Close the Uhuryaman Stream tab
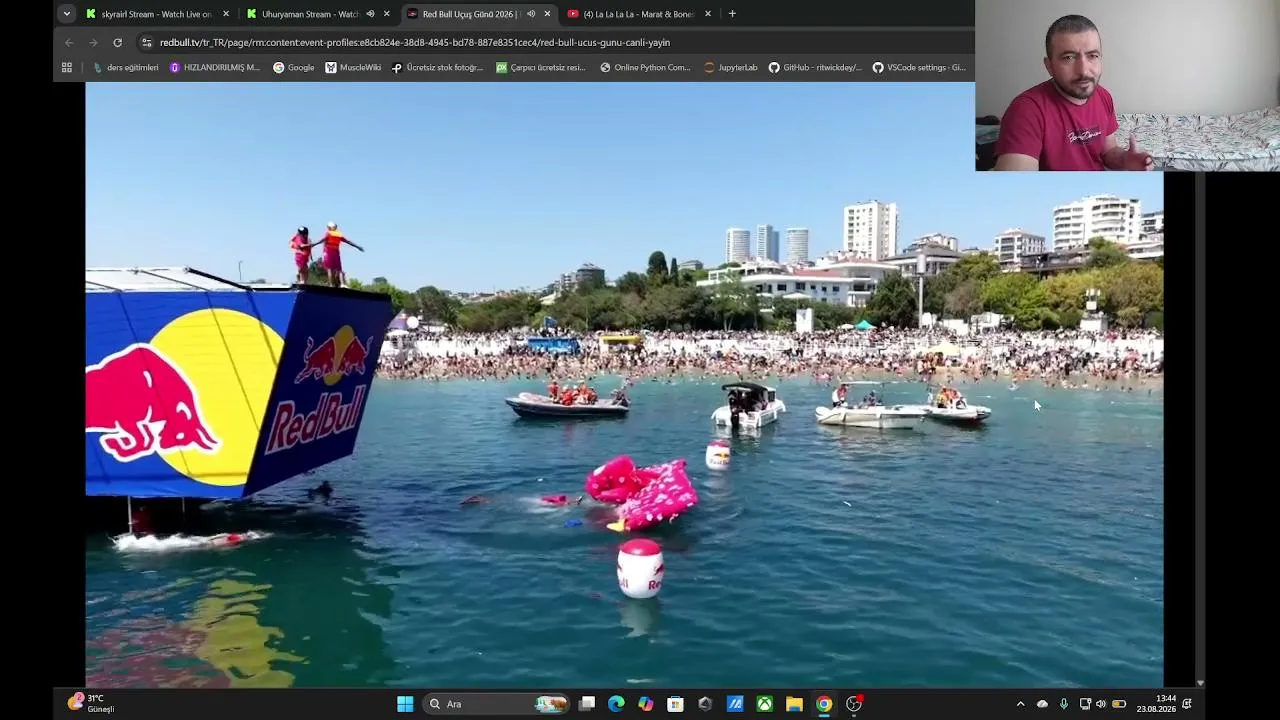Image resolution: width=1280 pixels, height=720 pixels. [x=386, y=14]
